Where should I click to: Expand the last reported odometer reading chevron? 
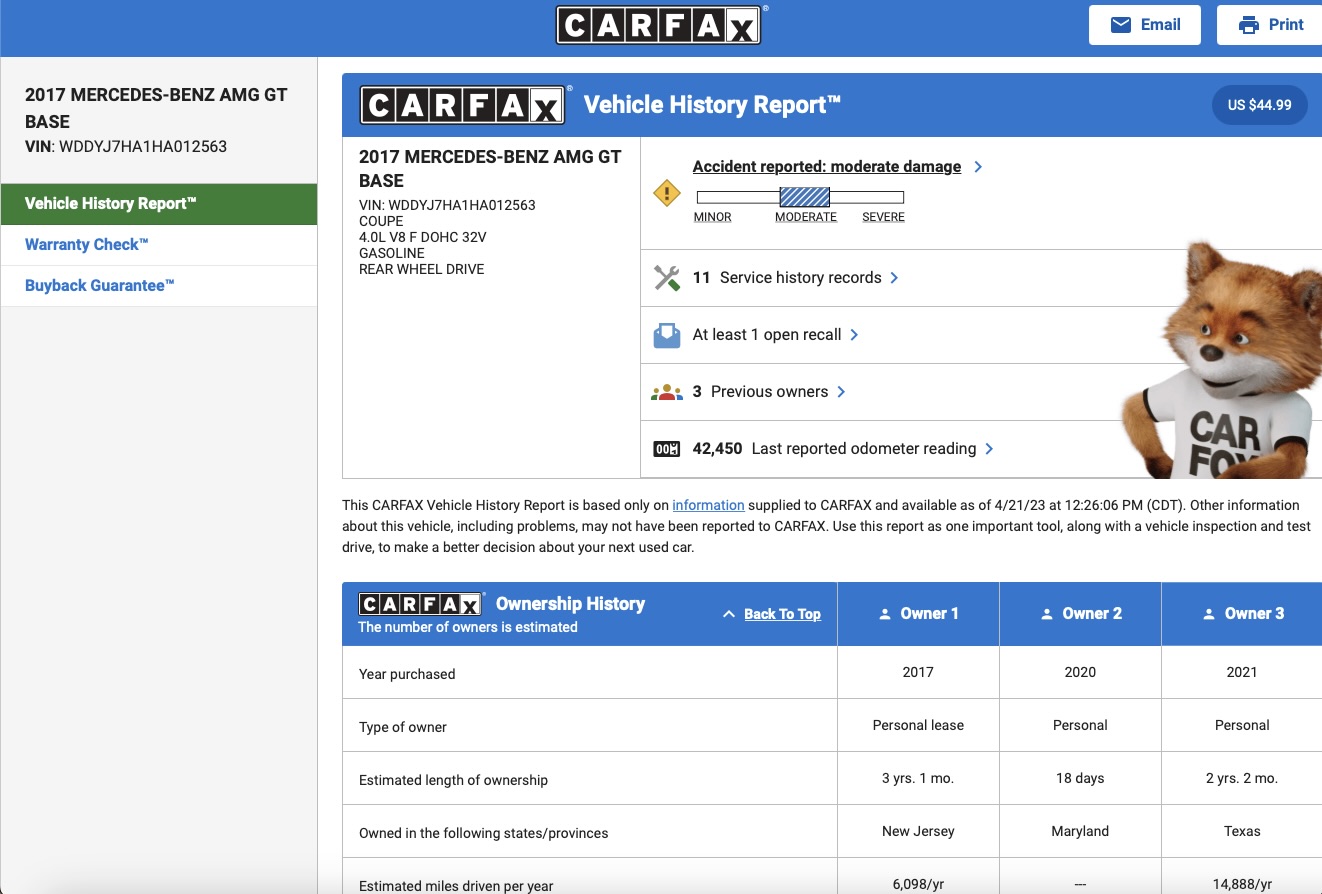click(x=989, y=449)
